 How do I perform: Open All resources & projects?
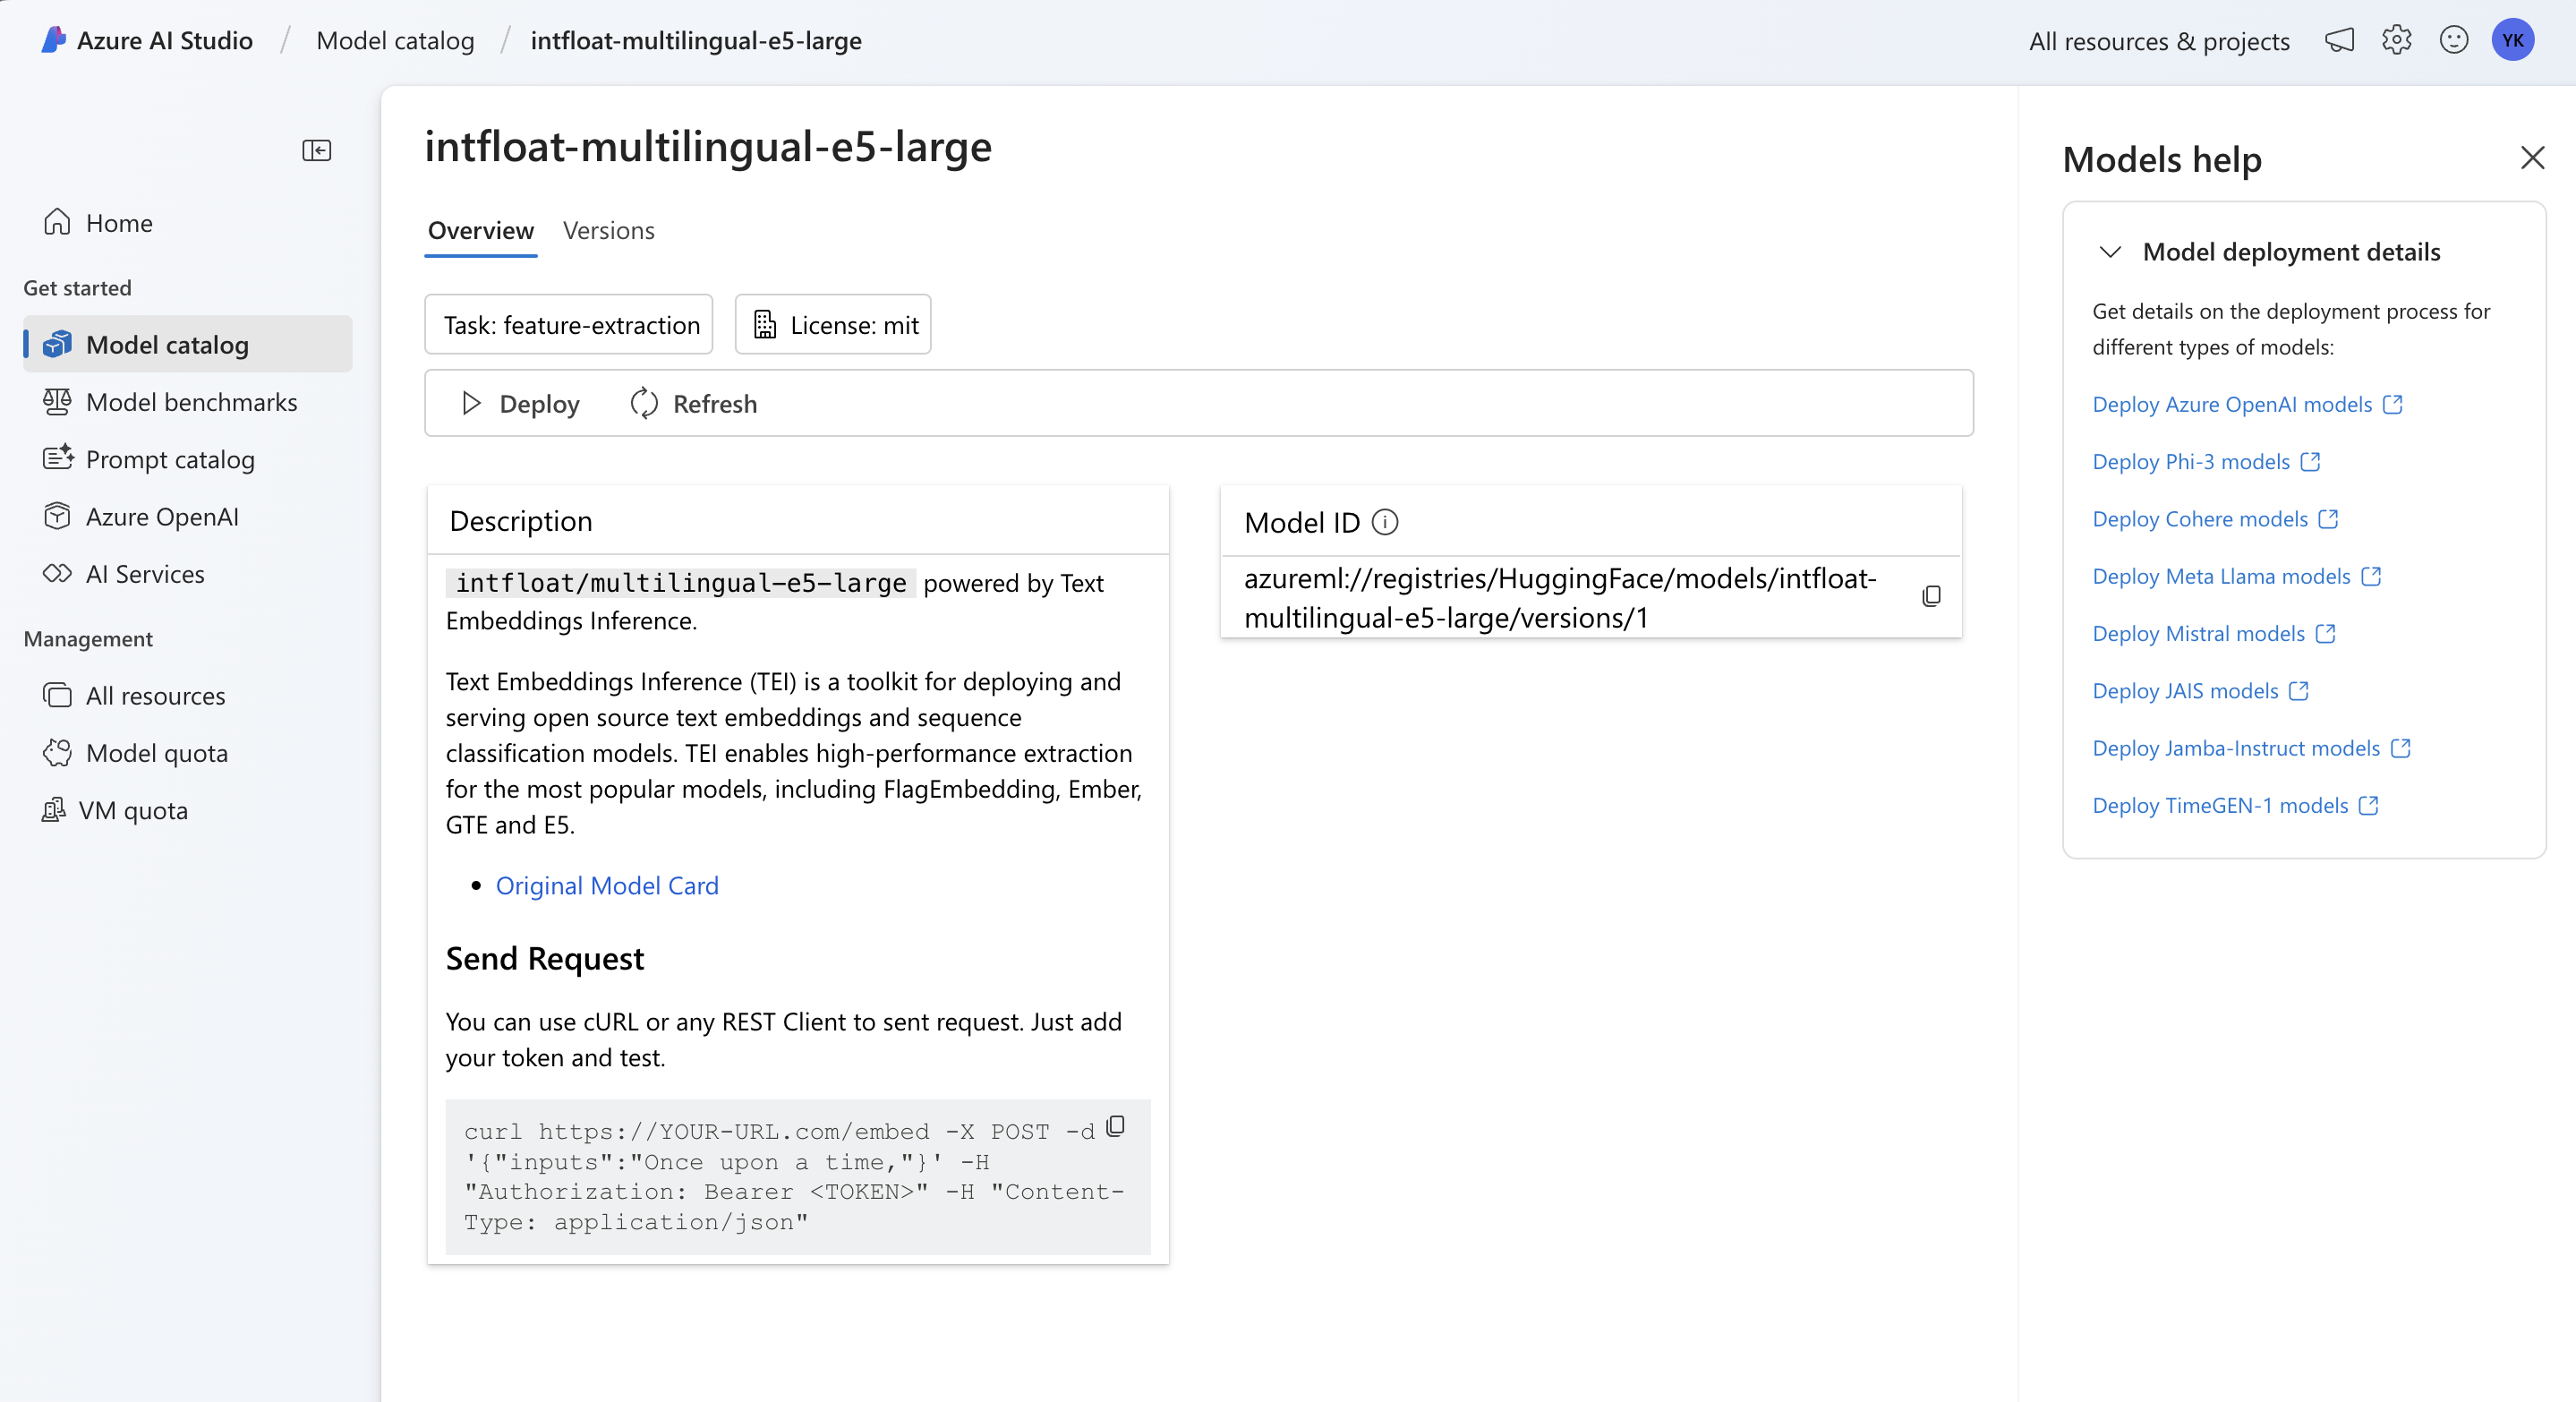pos(2159,41)
